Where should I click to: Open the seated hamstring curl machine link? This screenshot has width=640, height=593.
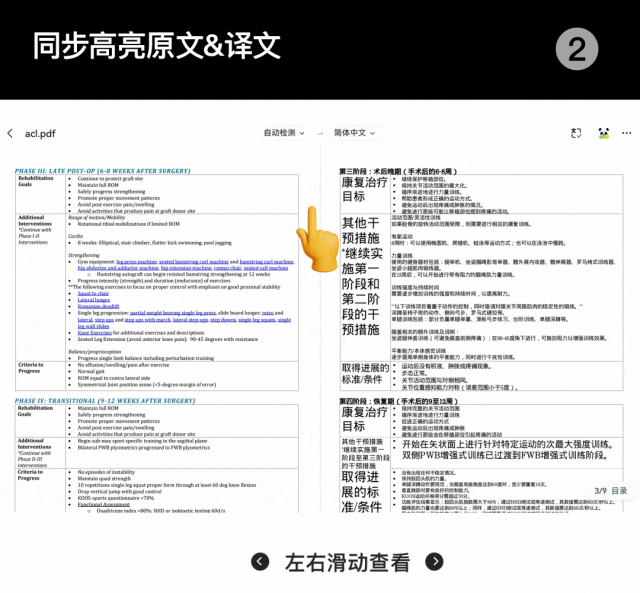194,262
